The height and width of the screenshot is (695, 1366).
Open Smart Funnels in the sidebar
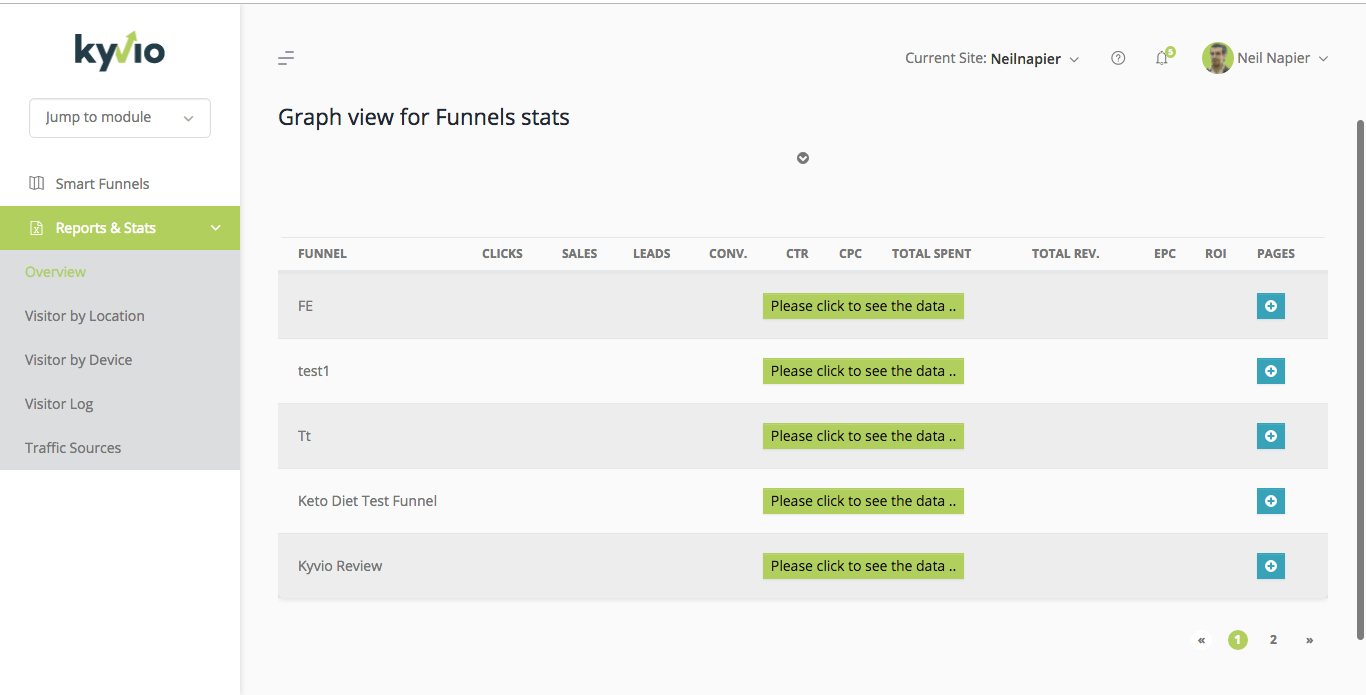[x=120, y=184]
